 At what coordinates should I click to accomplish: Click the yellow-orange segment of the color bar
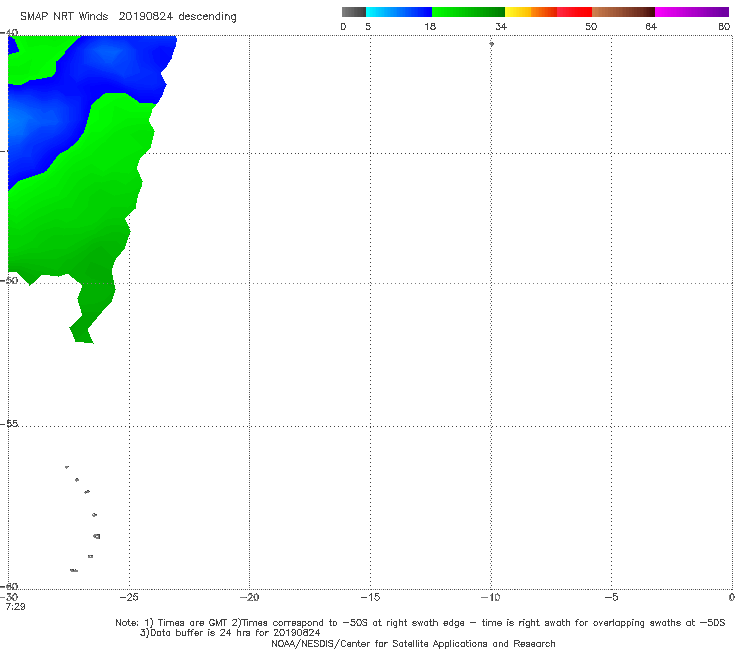coord(530,12)
